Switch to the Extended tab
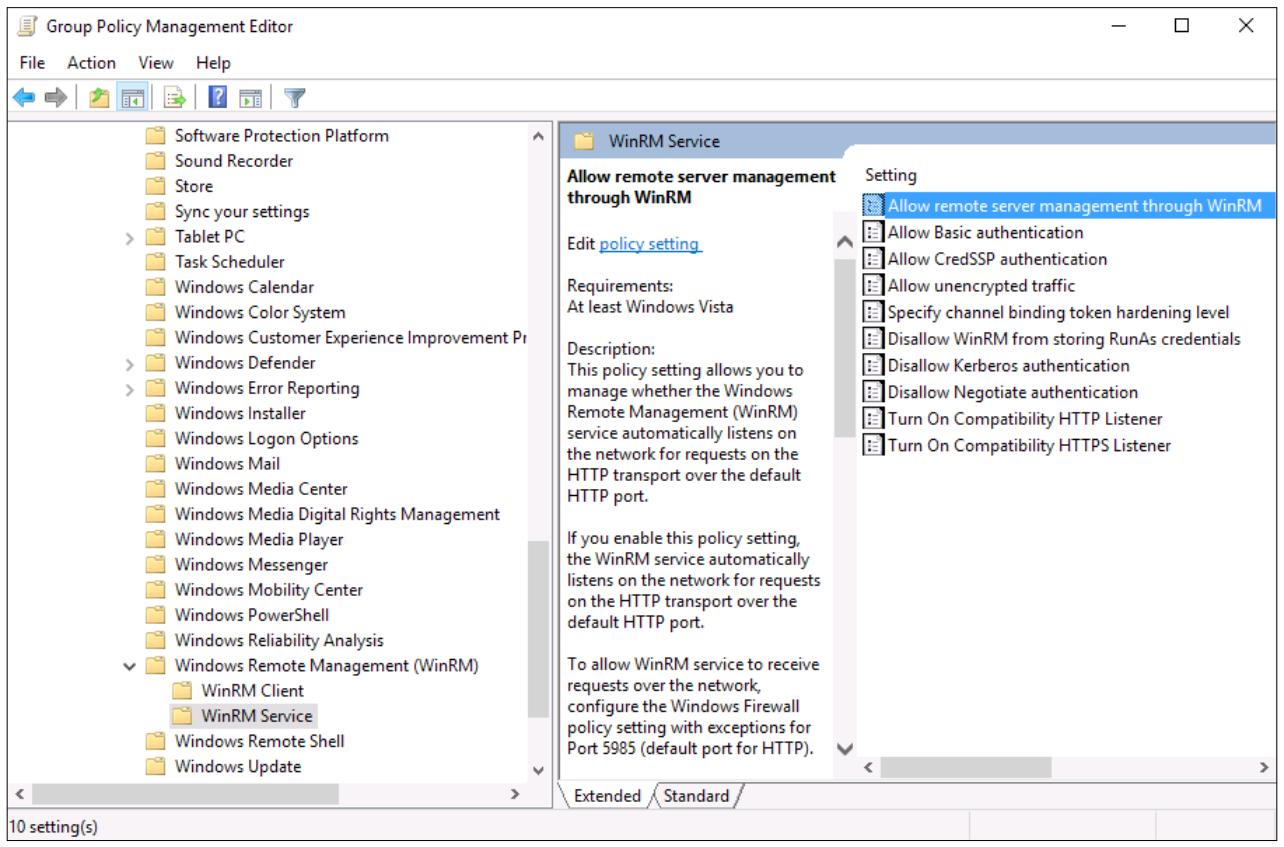Image resolution: width=1284 pixels, height=847 pixels. pyautogui.click(x=608, y=796)
